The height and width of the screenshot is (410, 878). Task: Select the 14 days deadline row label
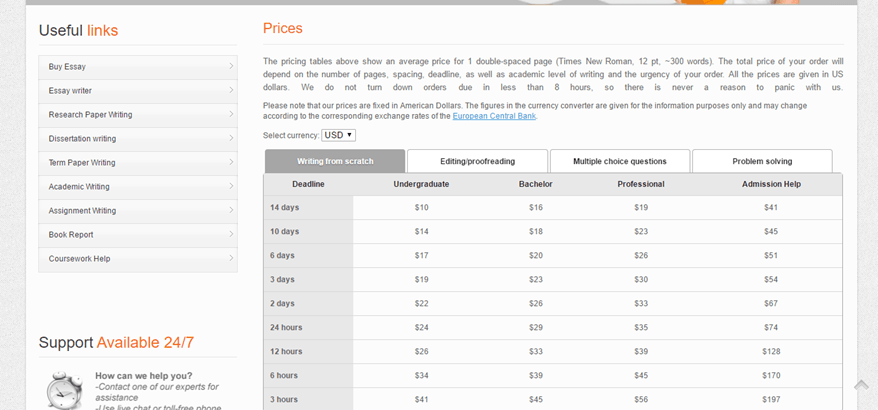click(x=284, y=207)
